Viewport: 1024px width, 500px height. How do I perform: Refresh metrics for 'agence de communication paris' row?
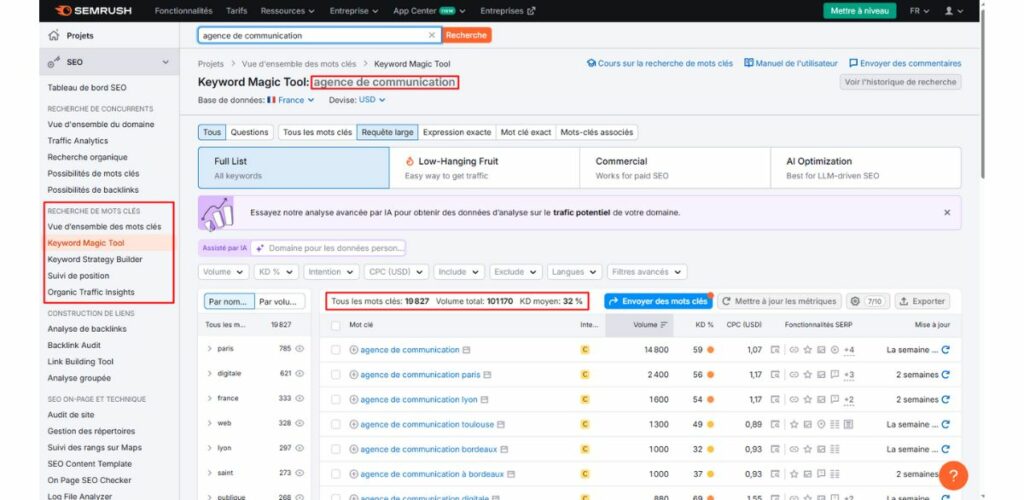[945, 375]
